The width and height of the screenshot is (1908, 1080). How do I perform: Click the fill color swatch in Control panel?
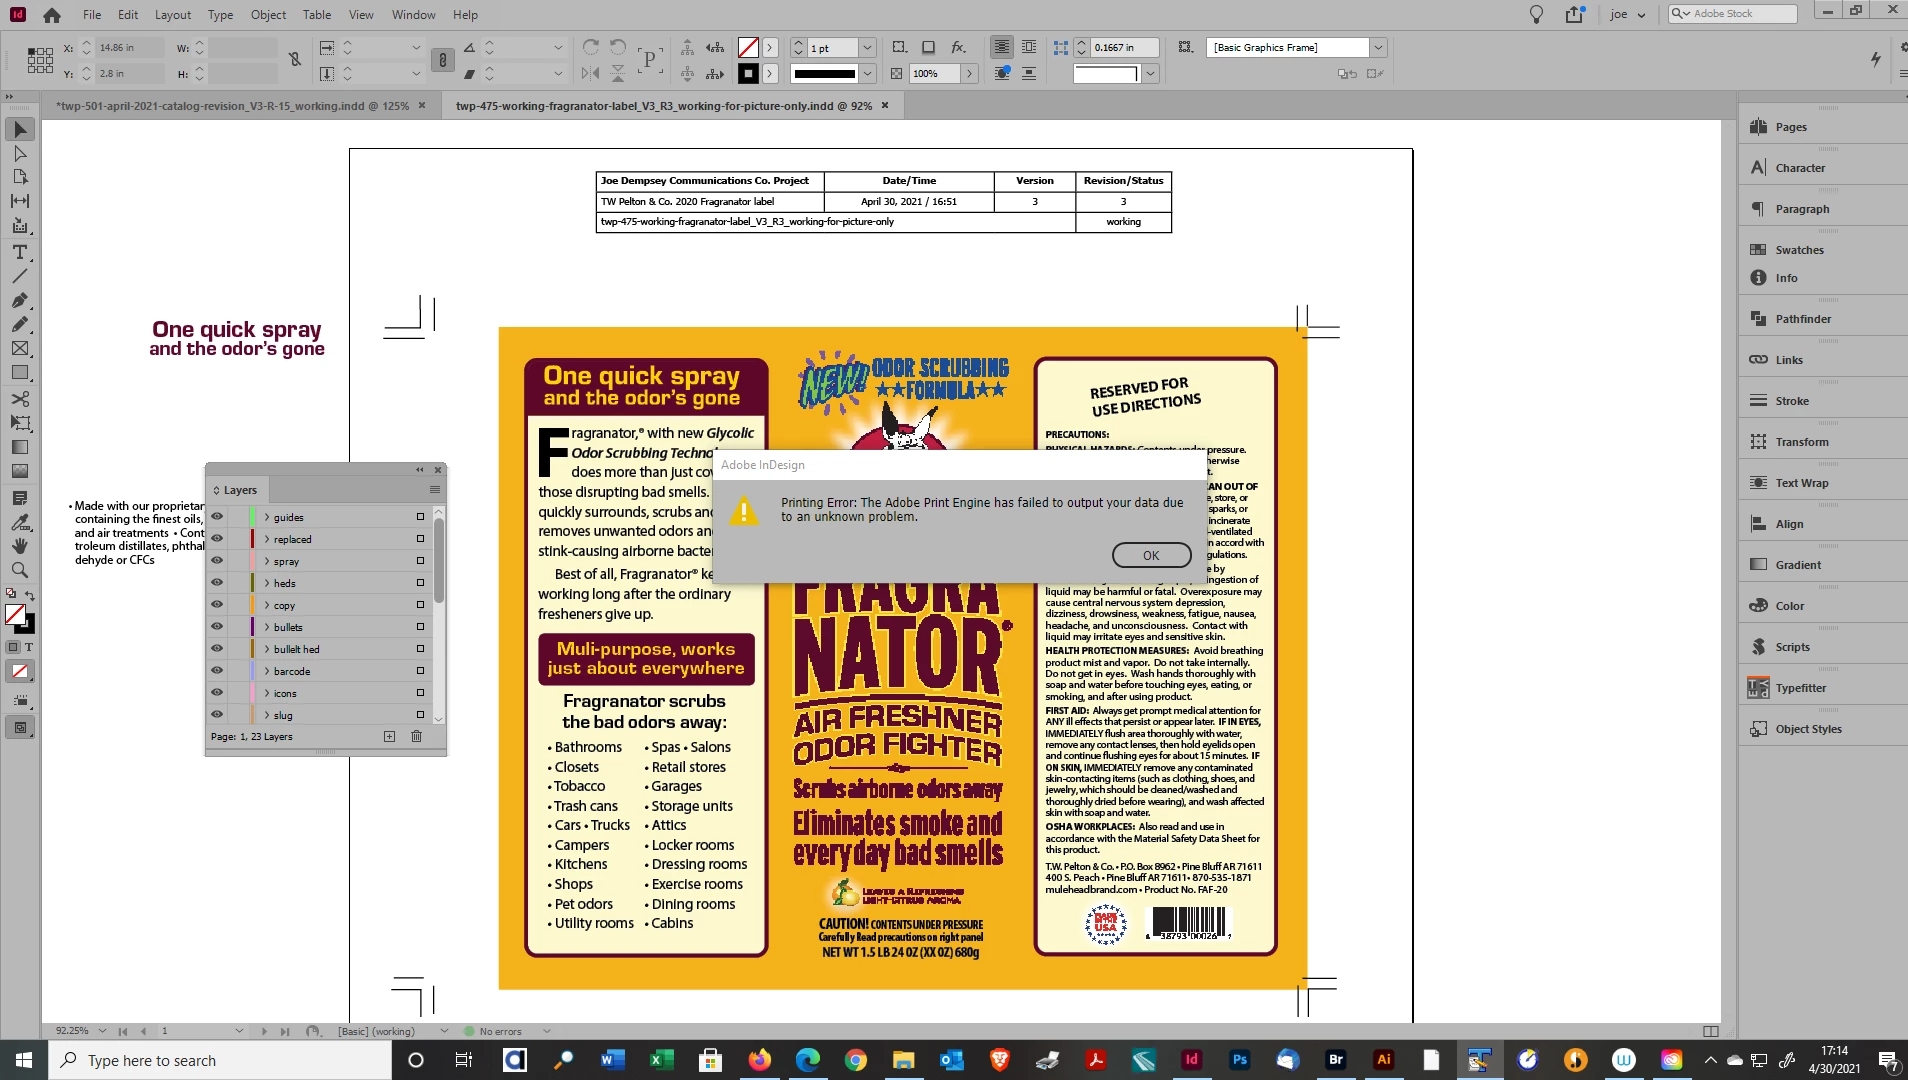pos(748,48)
